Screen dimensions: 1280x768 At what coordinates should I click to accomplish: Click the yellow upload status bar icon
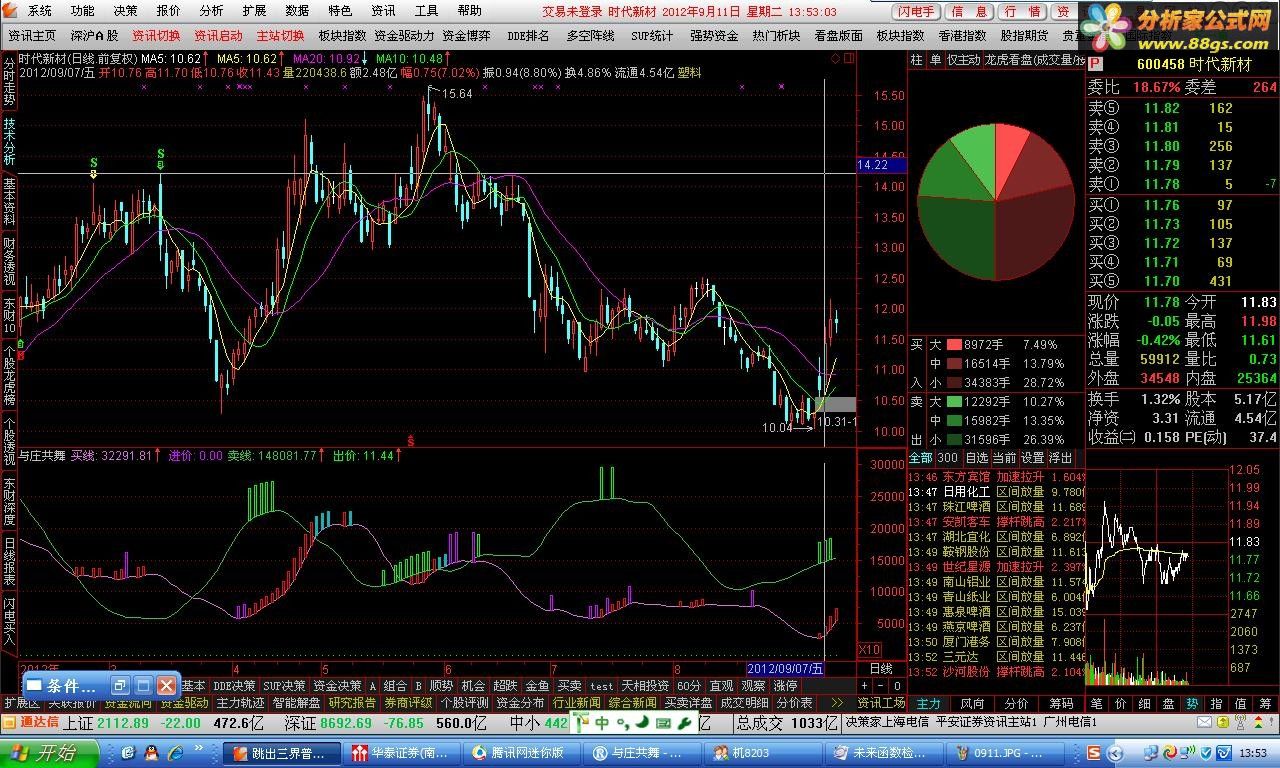(1222, 722)
